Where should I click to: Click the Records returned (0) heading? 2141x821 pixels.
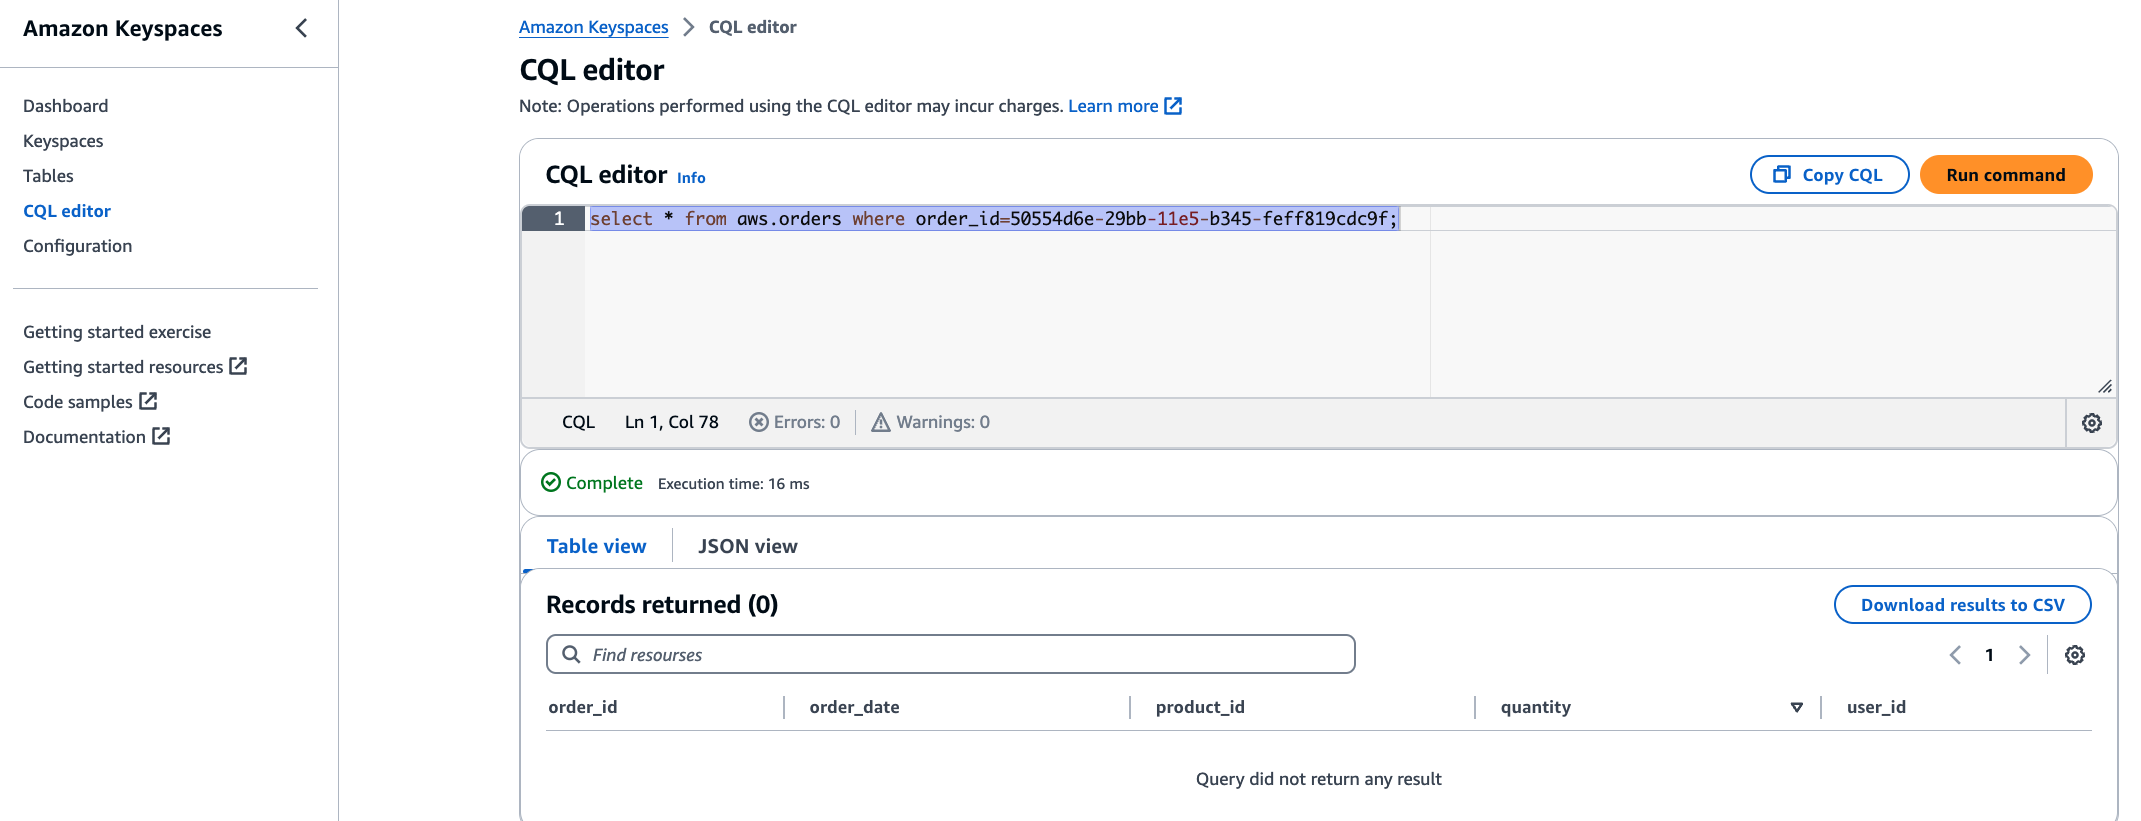[x=662, y=605]
